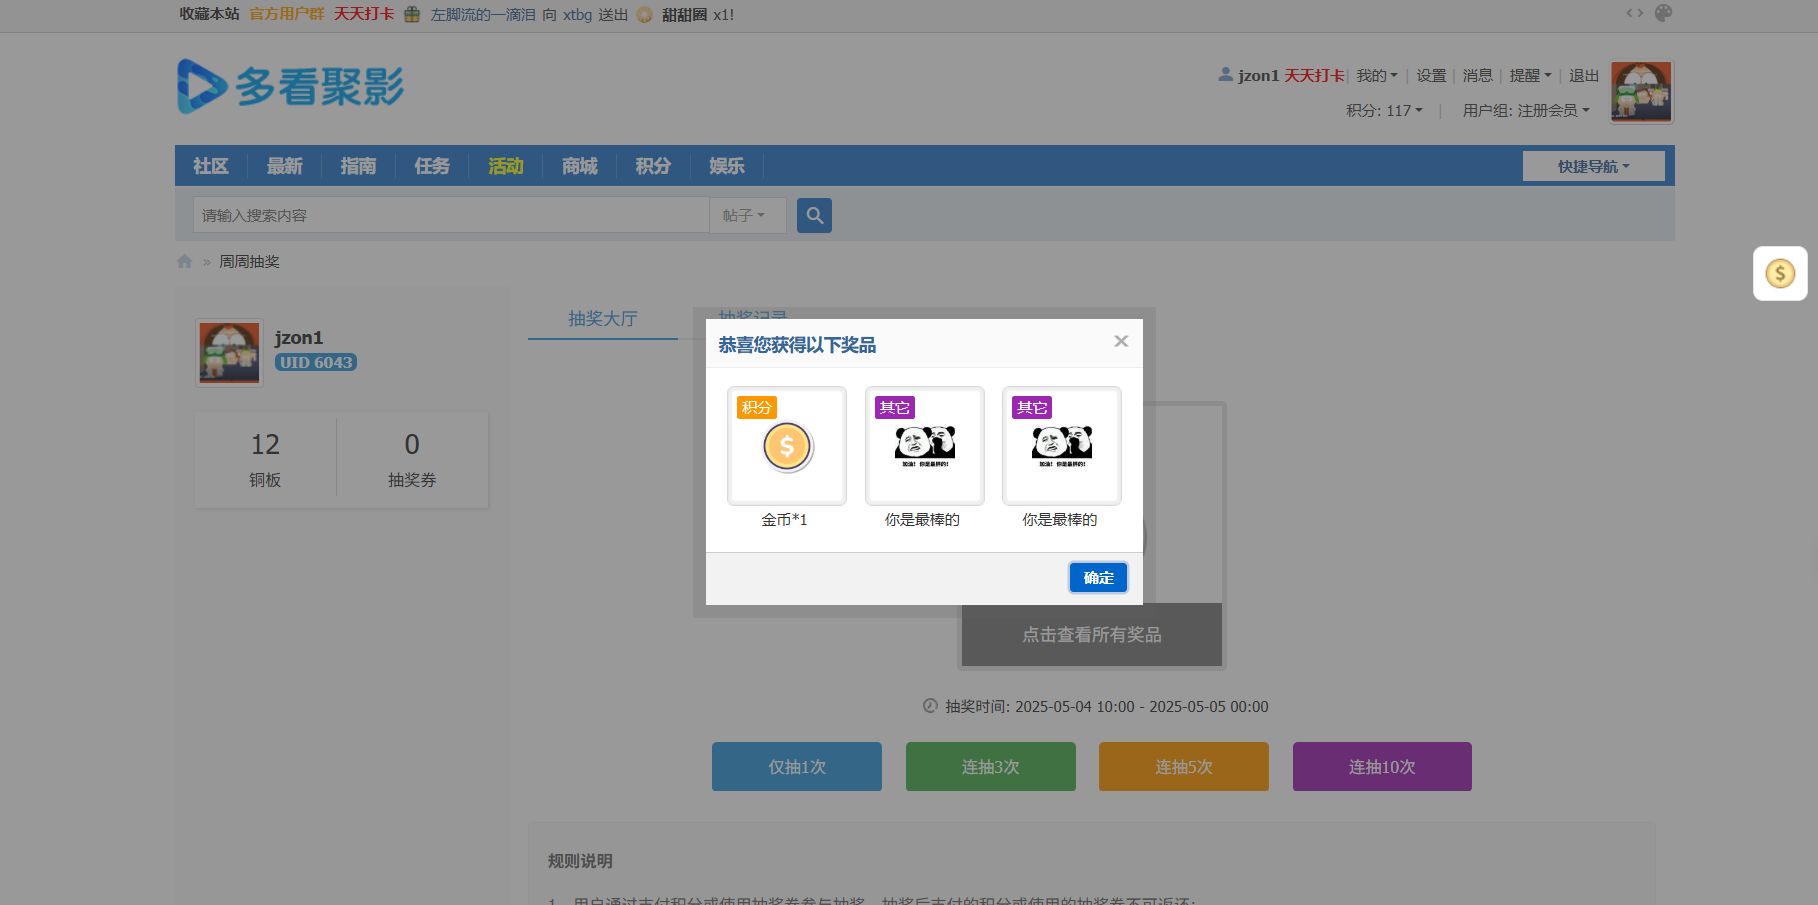Click the 多看聚影 site logo

click(289, 87)
